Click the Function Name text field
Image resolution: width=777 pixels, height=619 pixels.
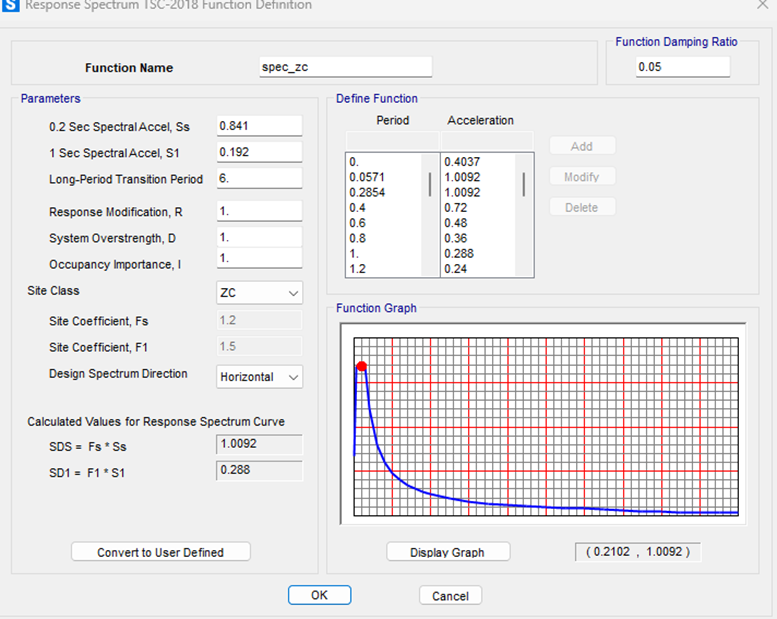pyautogui.click(x=345, y=67)
